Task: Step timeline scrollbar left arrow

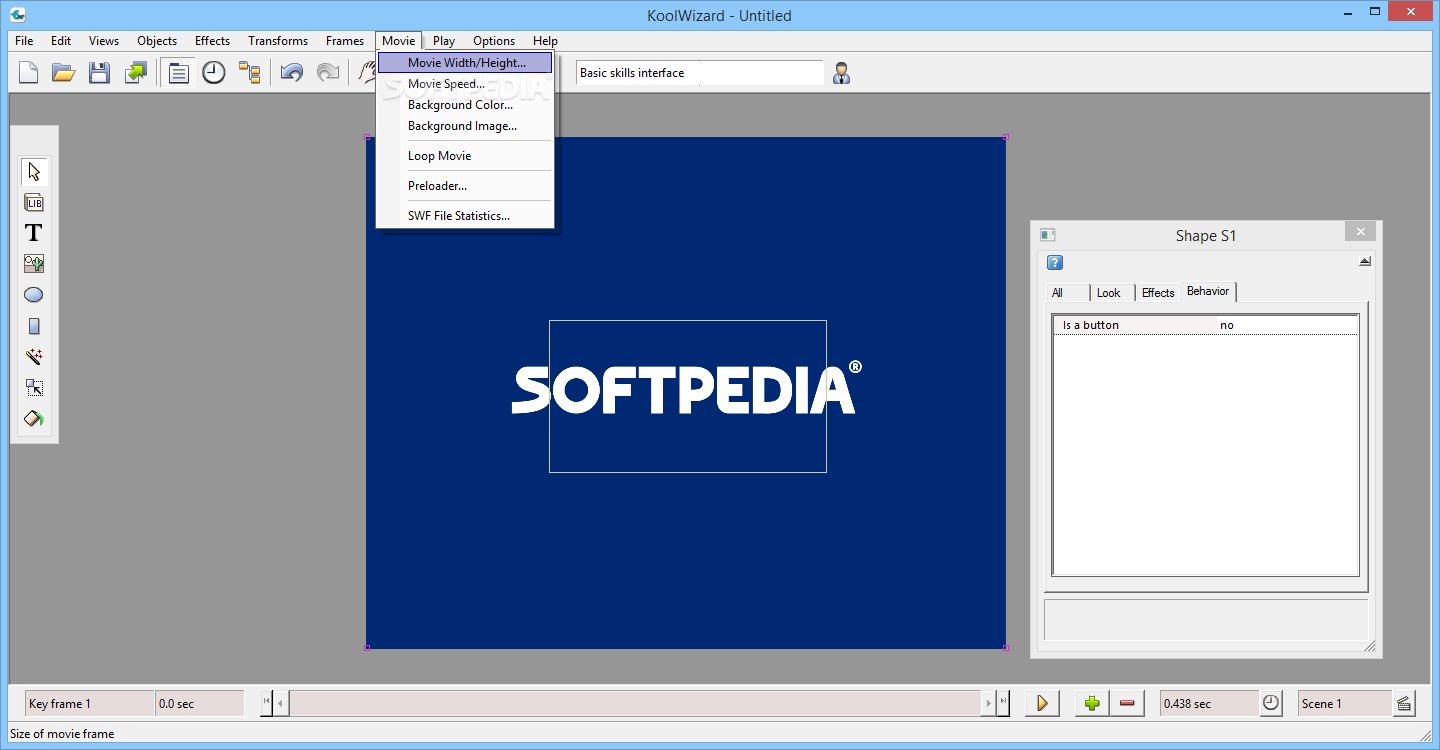Action: 281,703
